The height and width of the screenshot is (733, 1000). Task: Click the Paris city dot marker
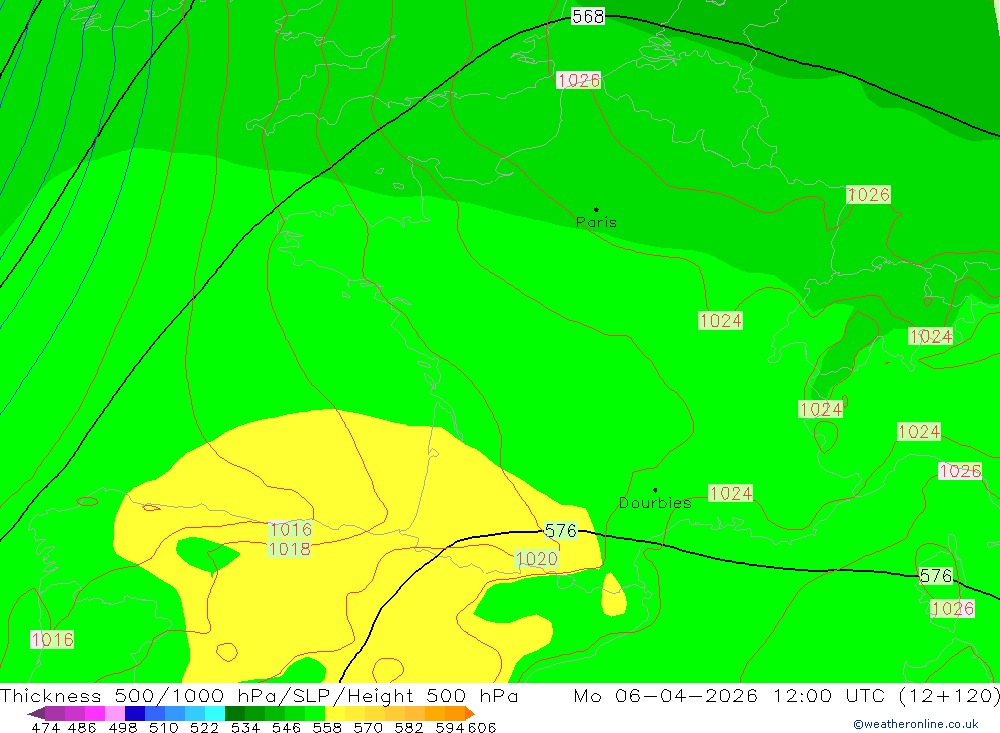point(596,209)
